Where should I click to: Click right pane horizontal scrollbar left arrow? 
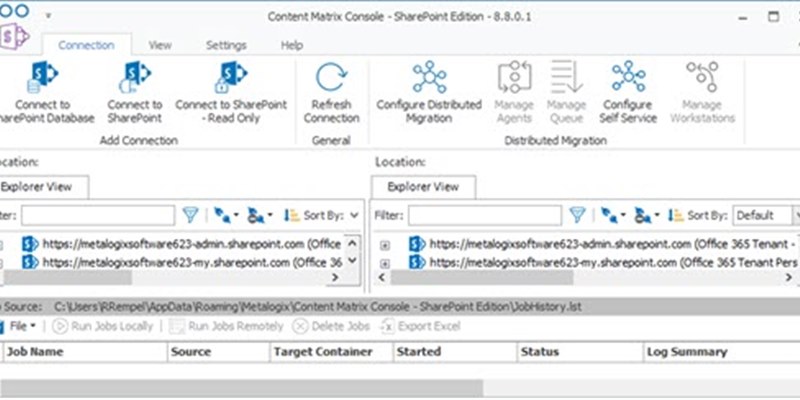(381, 278)
